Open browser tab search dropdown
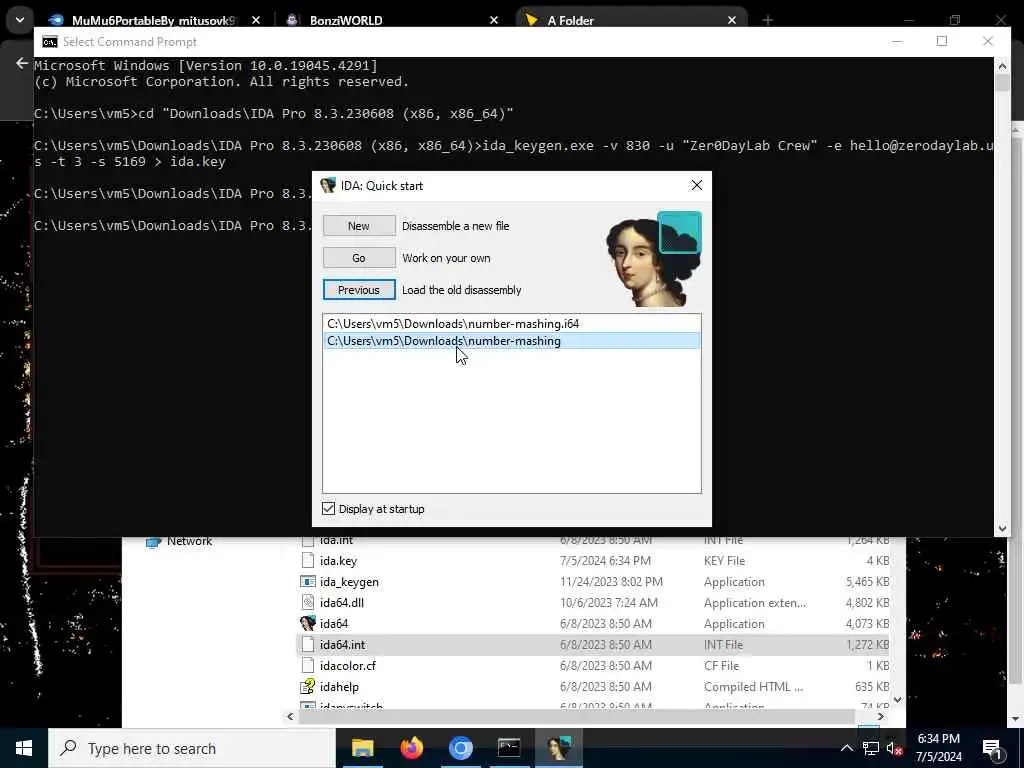This screenshot has height=768, width=1024. [x=20, y=20]
